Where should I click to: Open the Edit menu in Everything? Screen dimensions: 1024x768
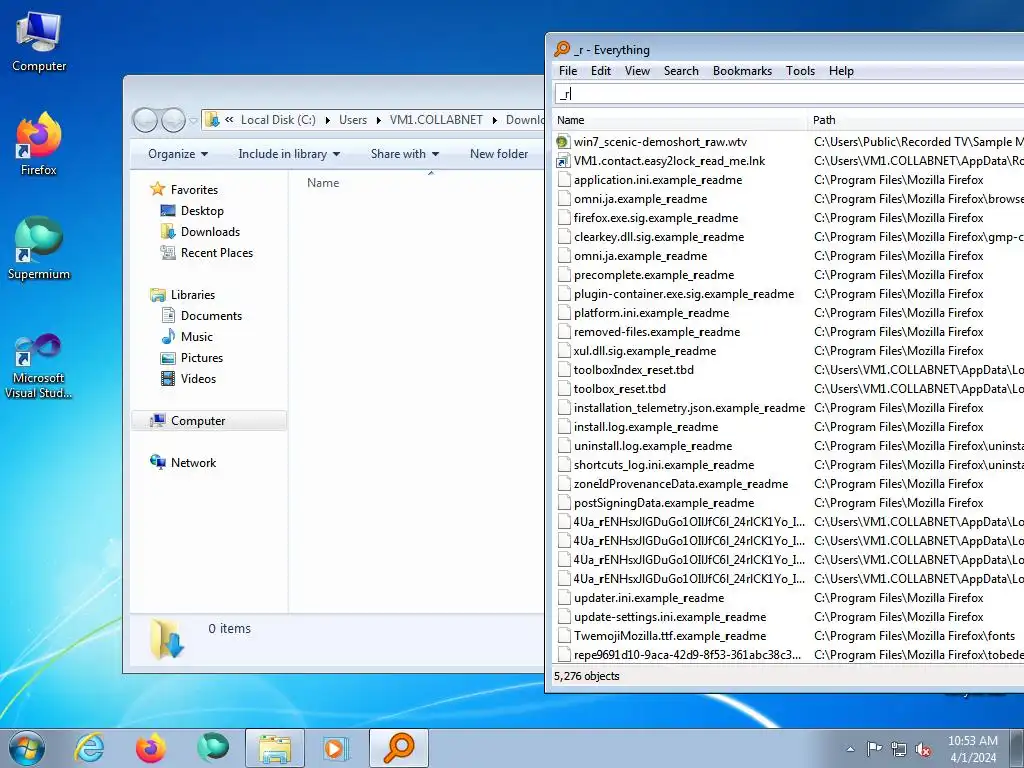pos(601,71)
